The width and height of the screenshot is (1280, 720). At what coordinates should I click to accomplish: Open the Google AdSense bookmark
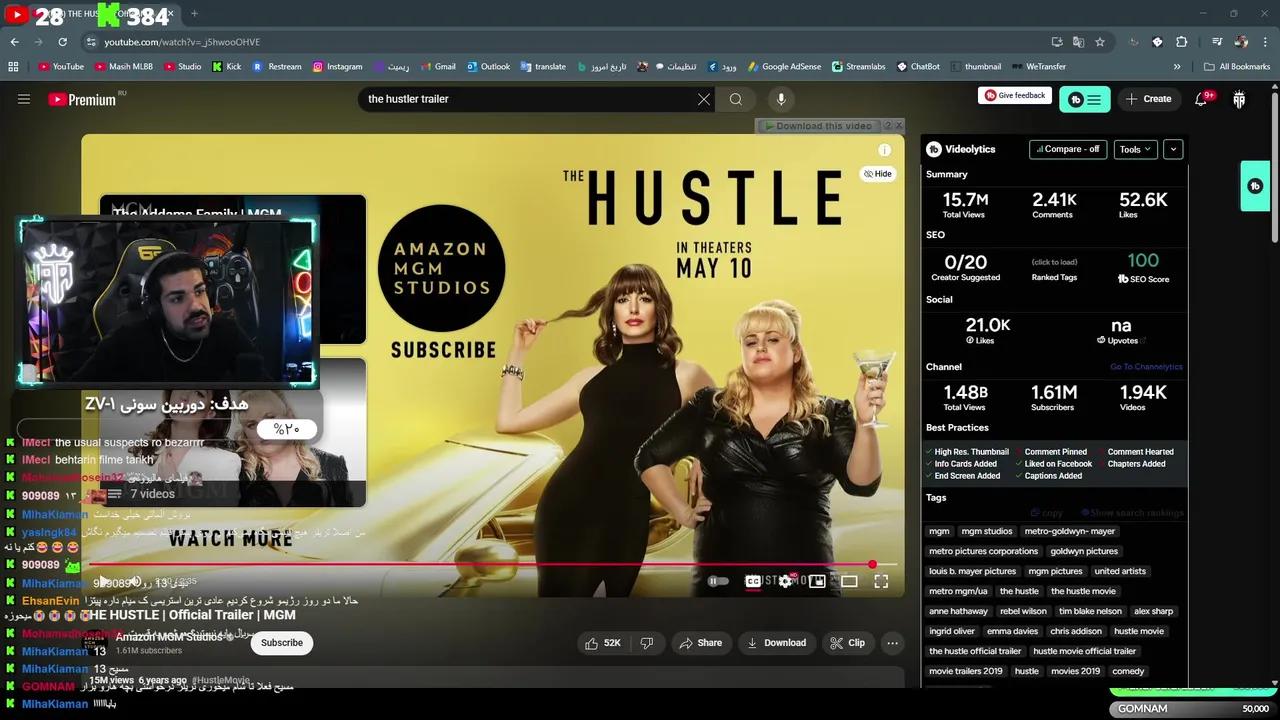coord(784,67)
